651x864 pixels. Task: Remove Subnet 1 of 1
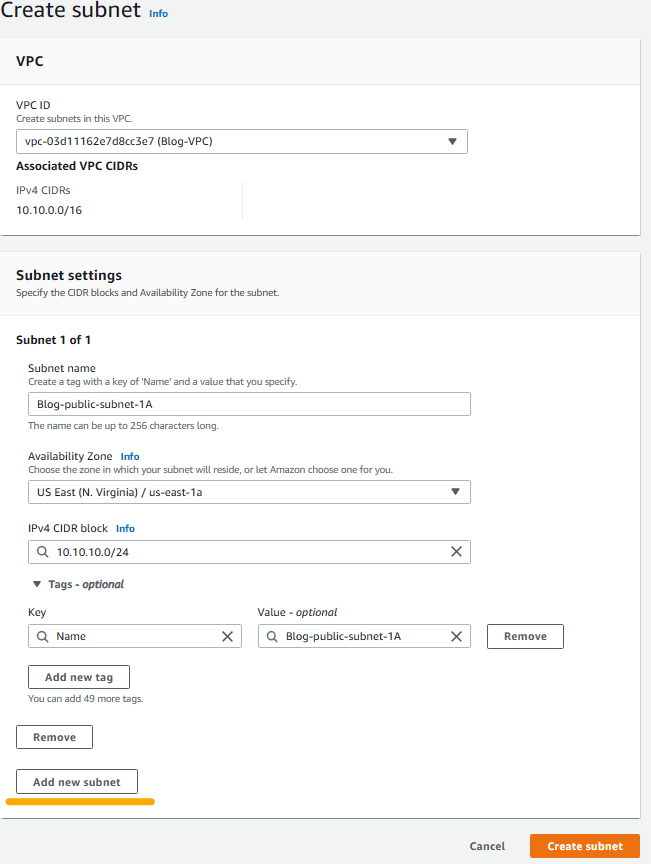[54, 737]
